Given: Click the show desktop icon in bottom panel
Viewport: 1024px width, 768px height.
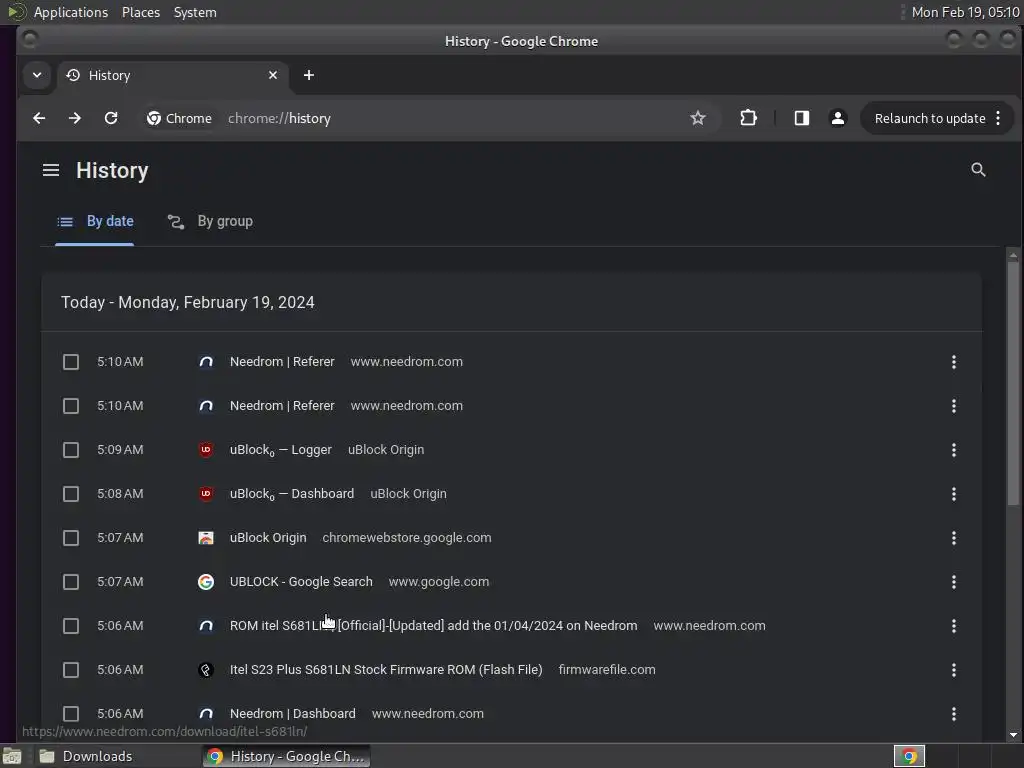Looking at the screenshot, I should coord(12,756).
